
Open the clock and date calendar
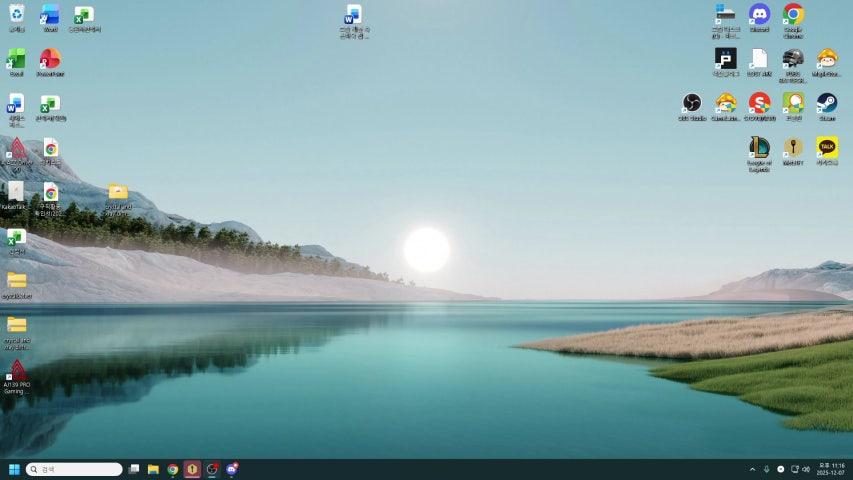click(x=830, y=469)
